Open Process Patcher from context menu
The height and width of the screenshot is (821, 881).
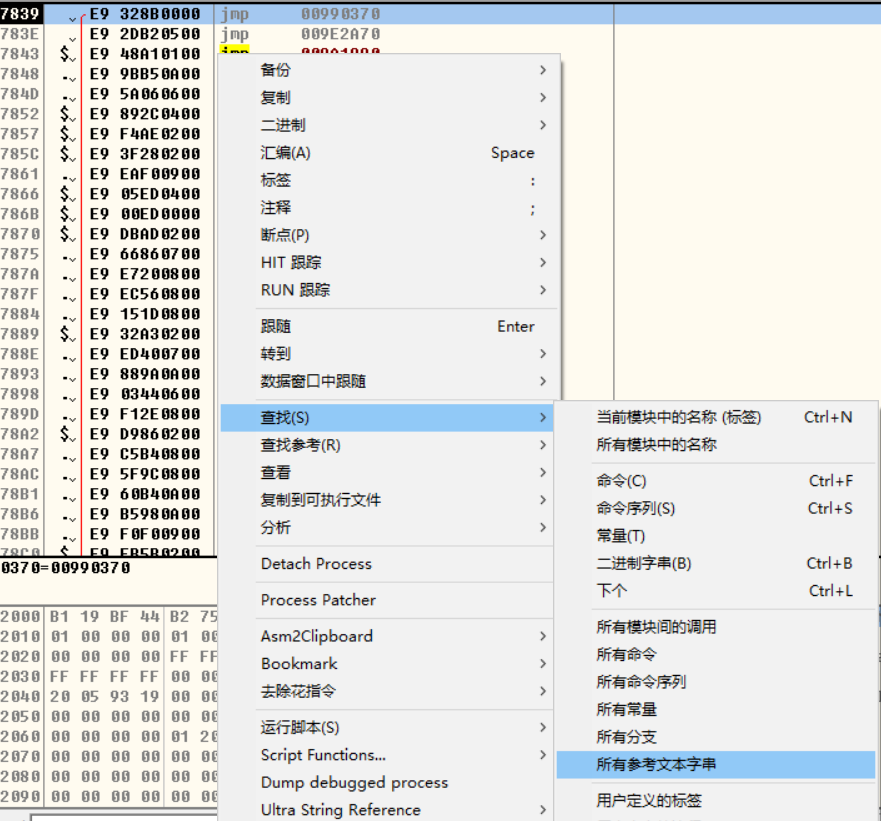[x=318, y=600]
